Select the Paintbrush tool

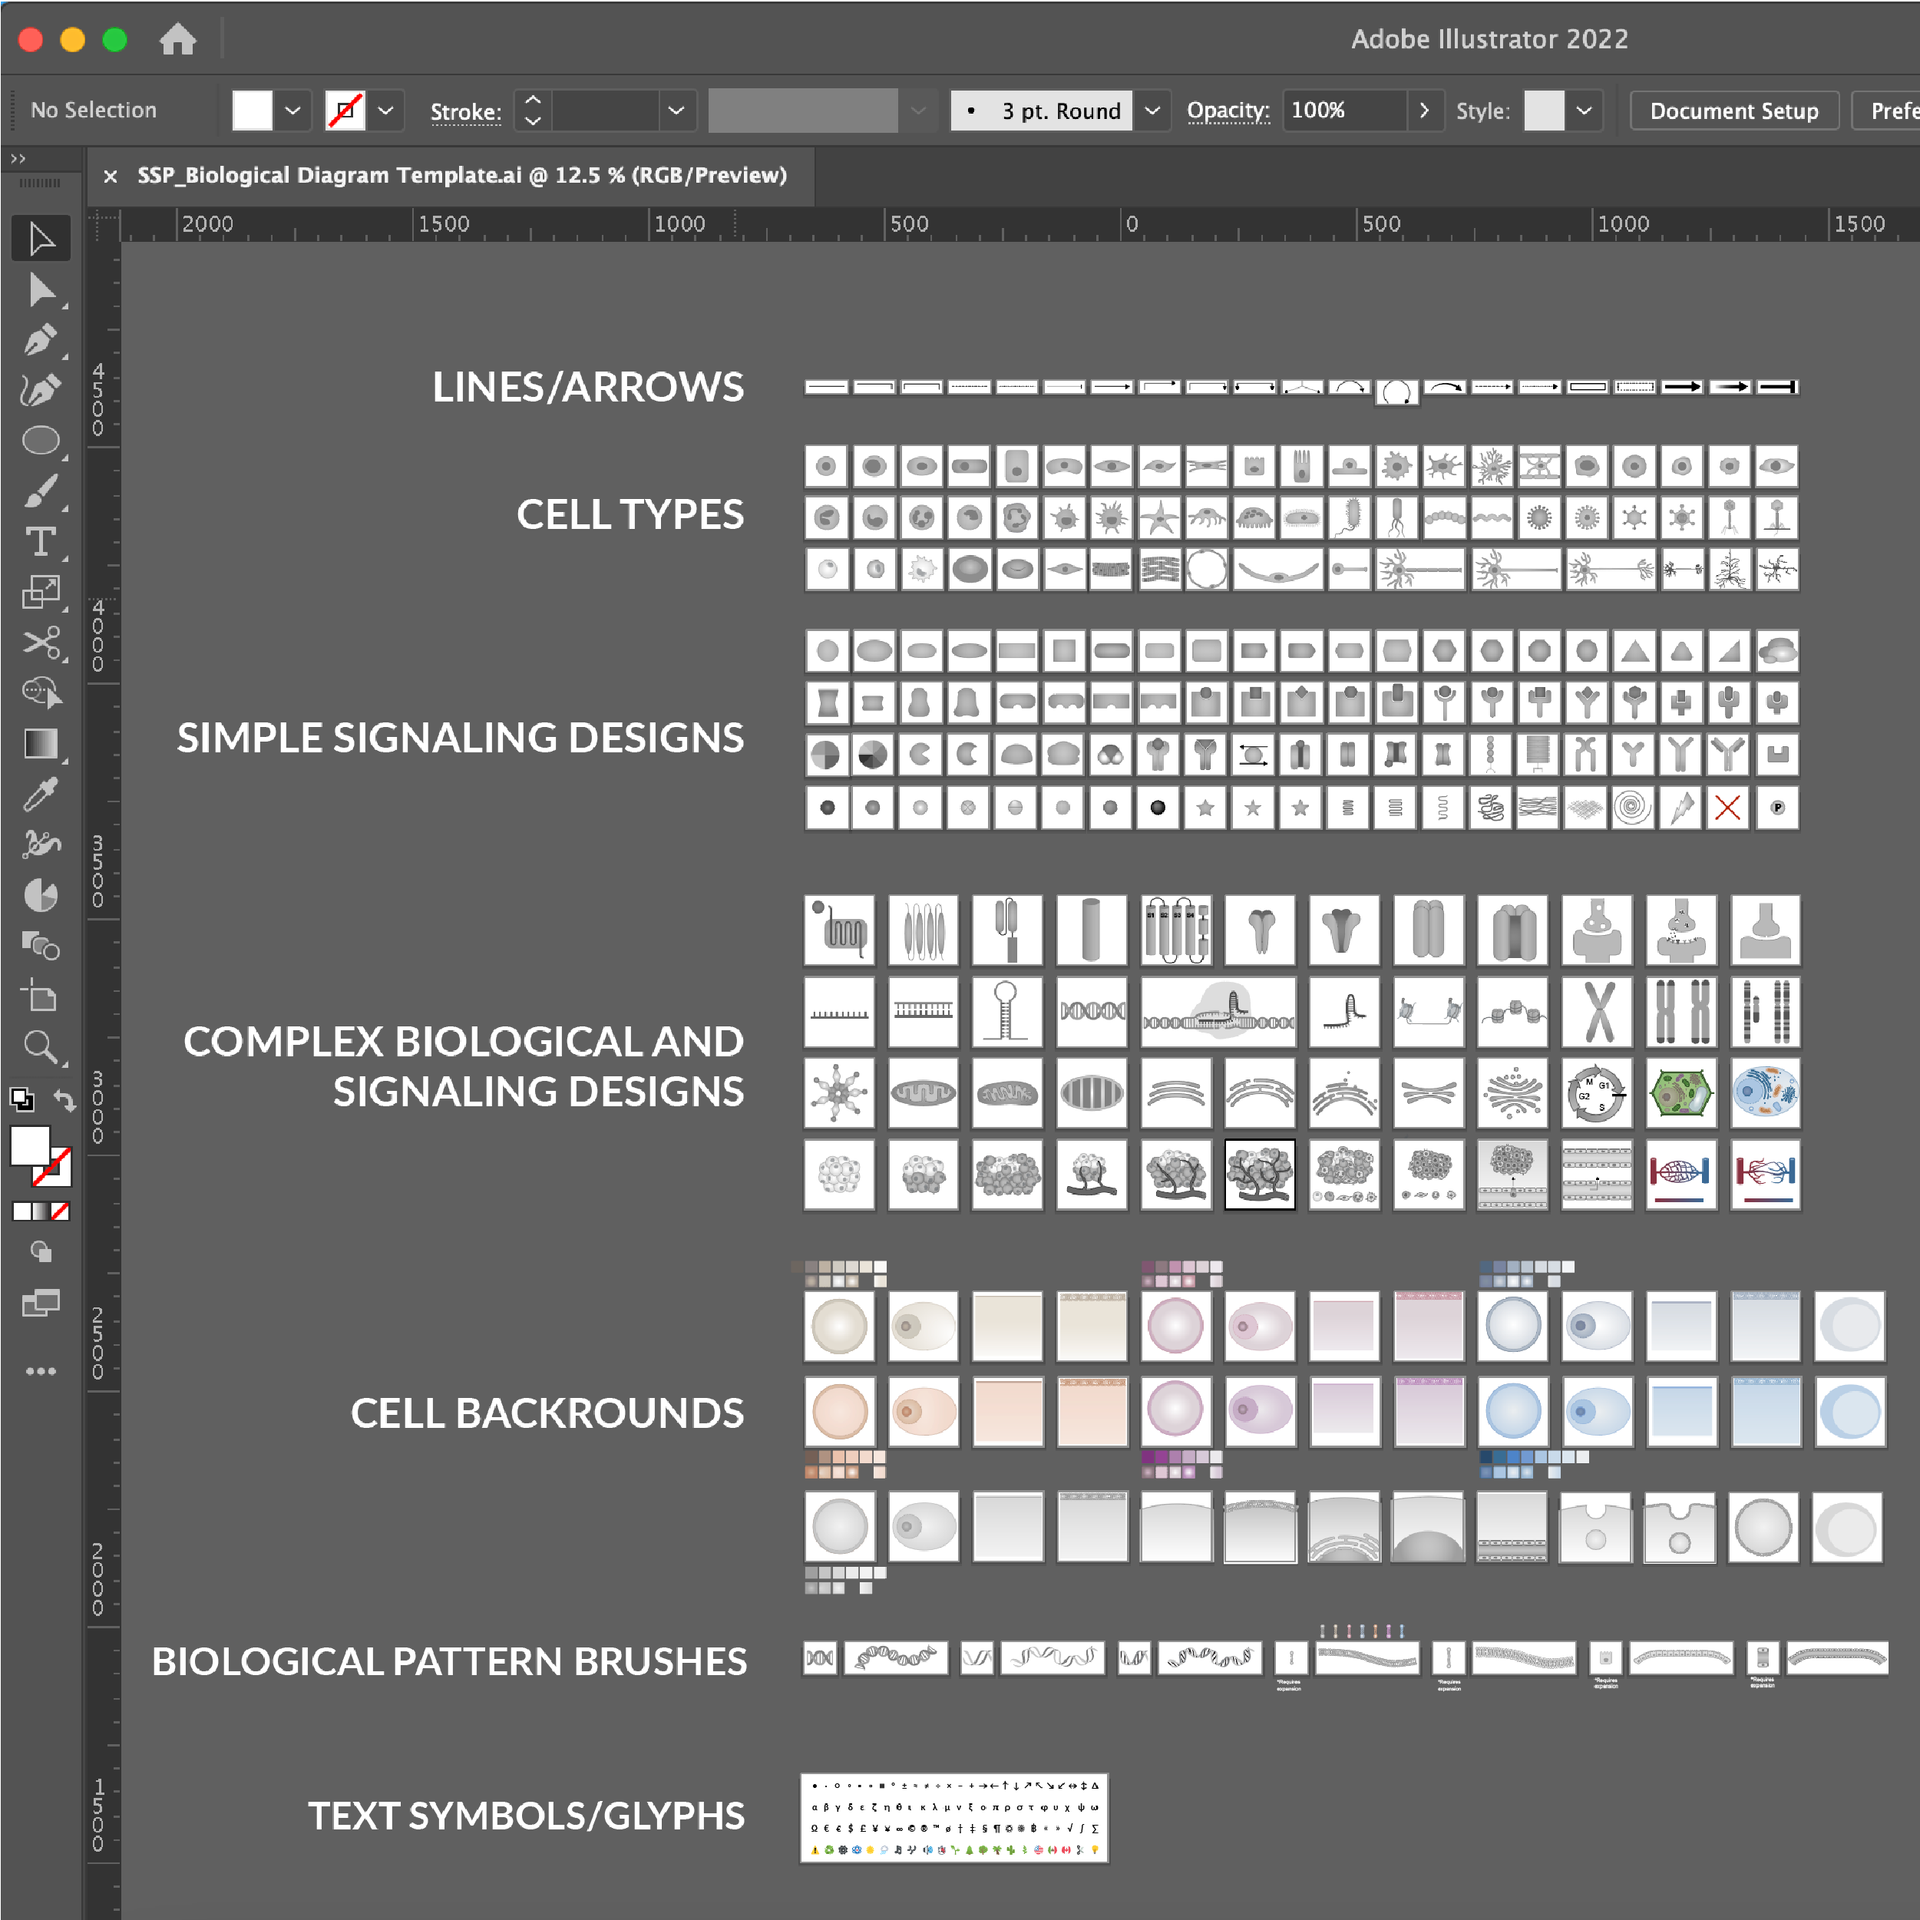(41, 491)
